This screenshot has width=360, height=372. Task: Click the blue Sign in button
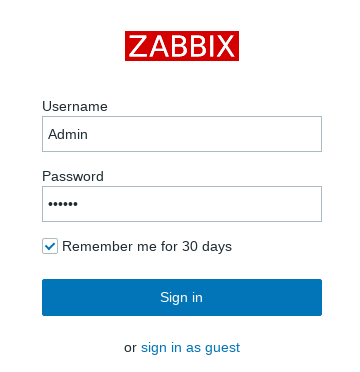tap(182, 297)
